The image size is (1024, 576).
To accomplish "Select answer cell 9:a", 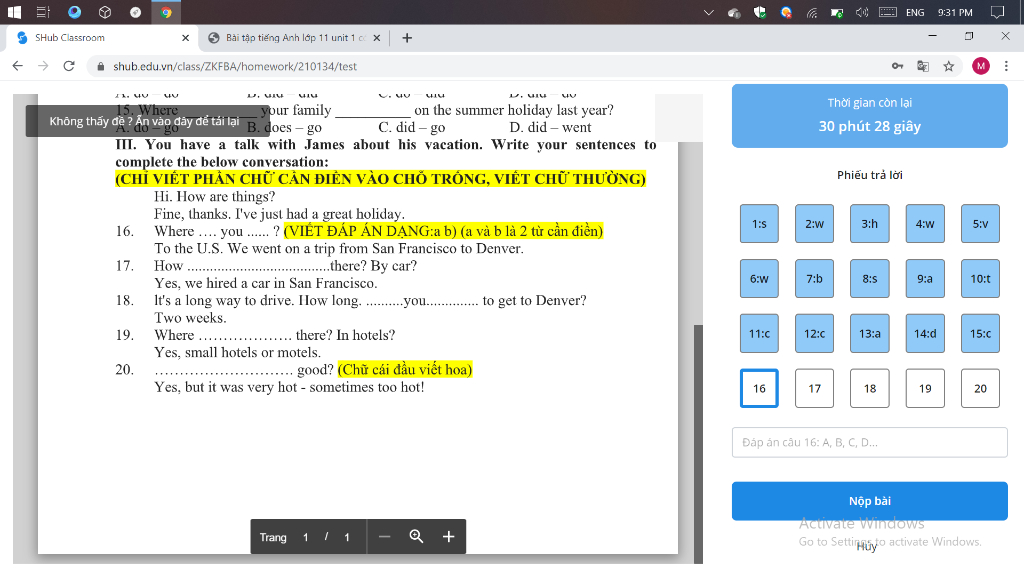I will [925, 279].
